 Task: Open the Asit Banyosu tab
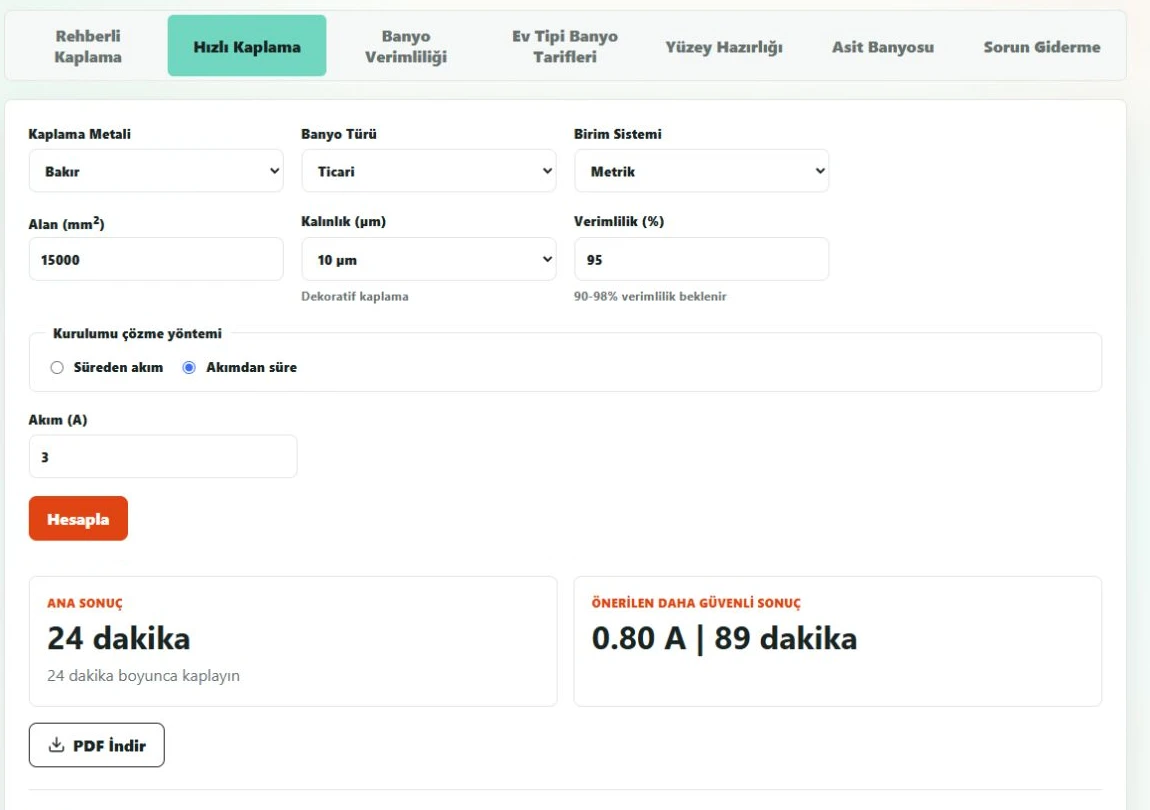882,47
